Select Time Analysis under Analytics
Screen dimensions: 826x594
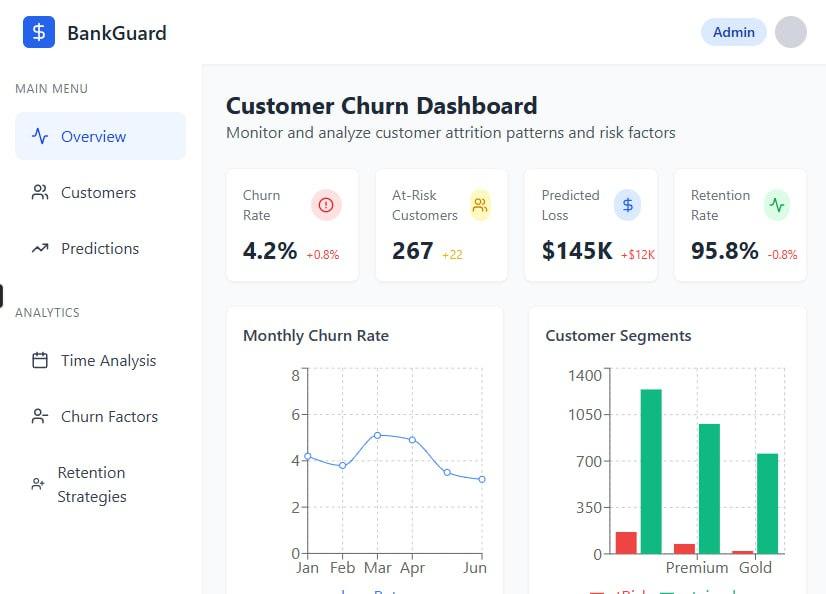click(x=101, y=360)
